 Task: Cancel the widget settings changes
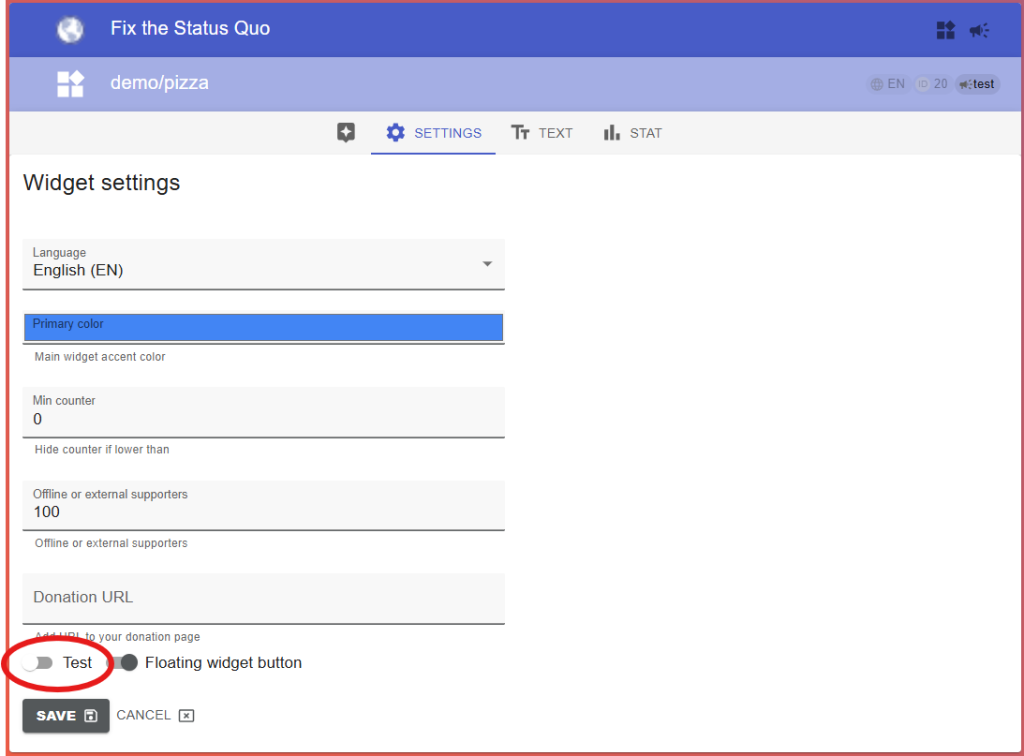click(155, 716)
